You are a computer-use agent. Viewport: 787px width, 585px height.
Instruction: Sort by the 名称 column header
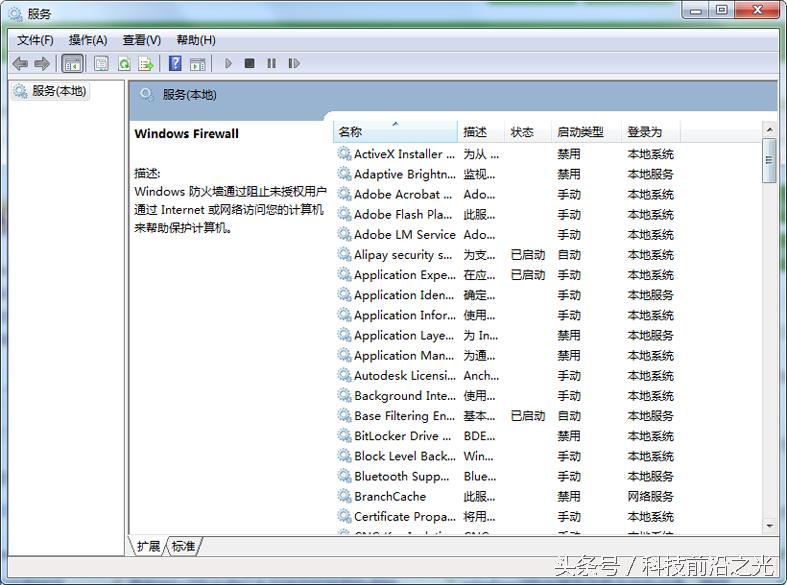395,132
